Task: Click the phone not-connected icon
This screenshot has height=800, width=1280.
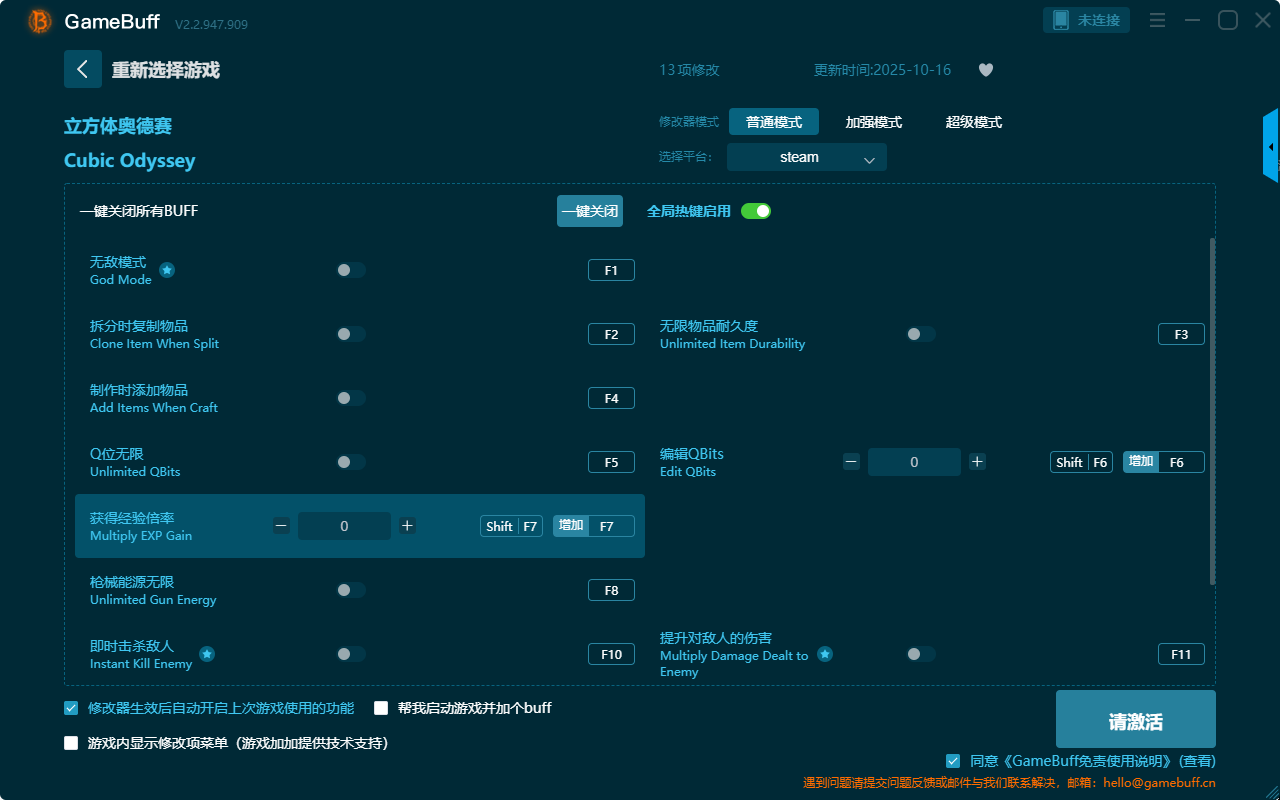Action: 1061,20
